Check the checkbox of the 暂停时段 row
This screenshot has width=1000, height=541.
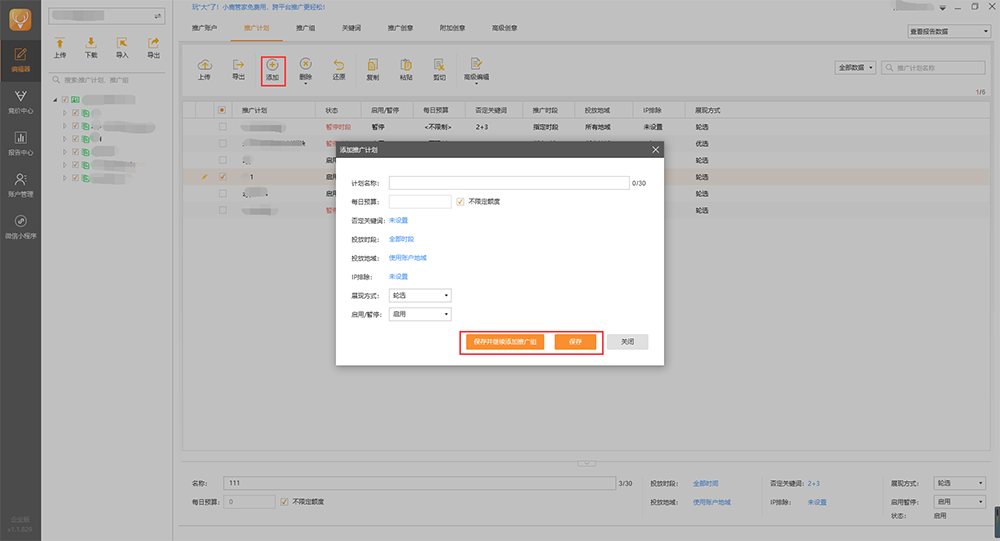pyautogui.click(x=223, y=127)
